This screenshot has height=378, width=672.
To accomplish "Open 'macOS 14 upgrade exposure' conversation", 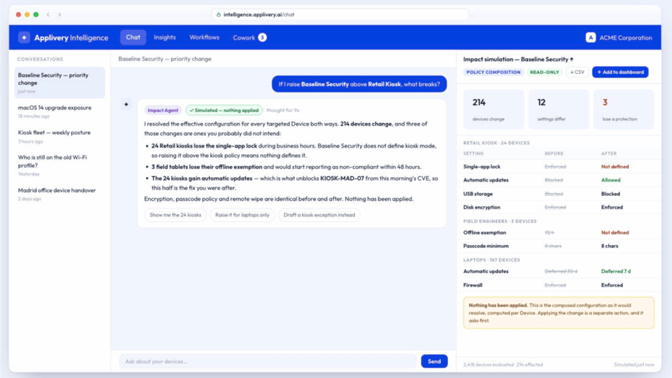I will point(60,111).
